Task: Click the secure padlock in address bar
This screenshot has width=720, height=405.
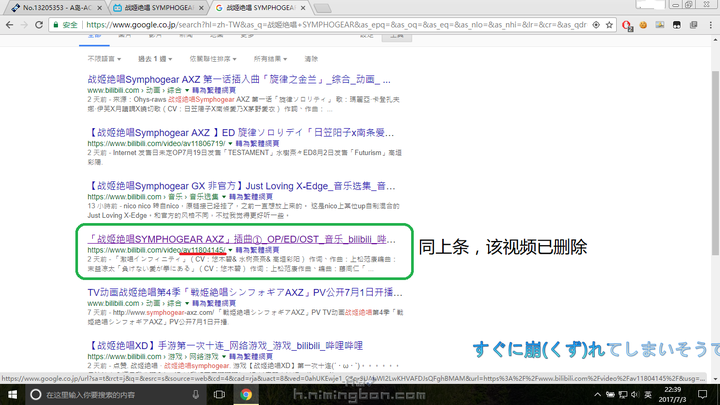Action: click(x=56, y=25)
